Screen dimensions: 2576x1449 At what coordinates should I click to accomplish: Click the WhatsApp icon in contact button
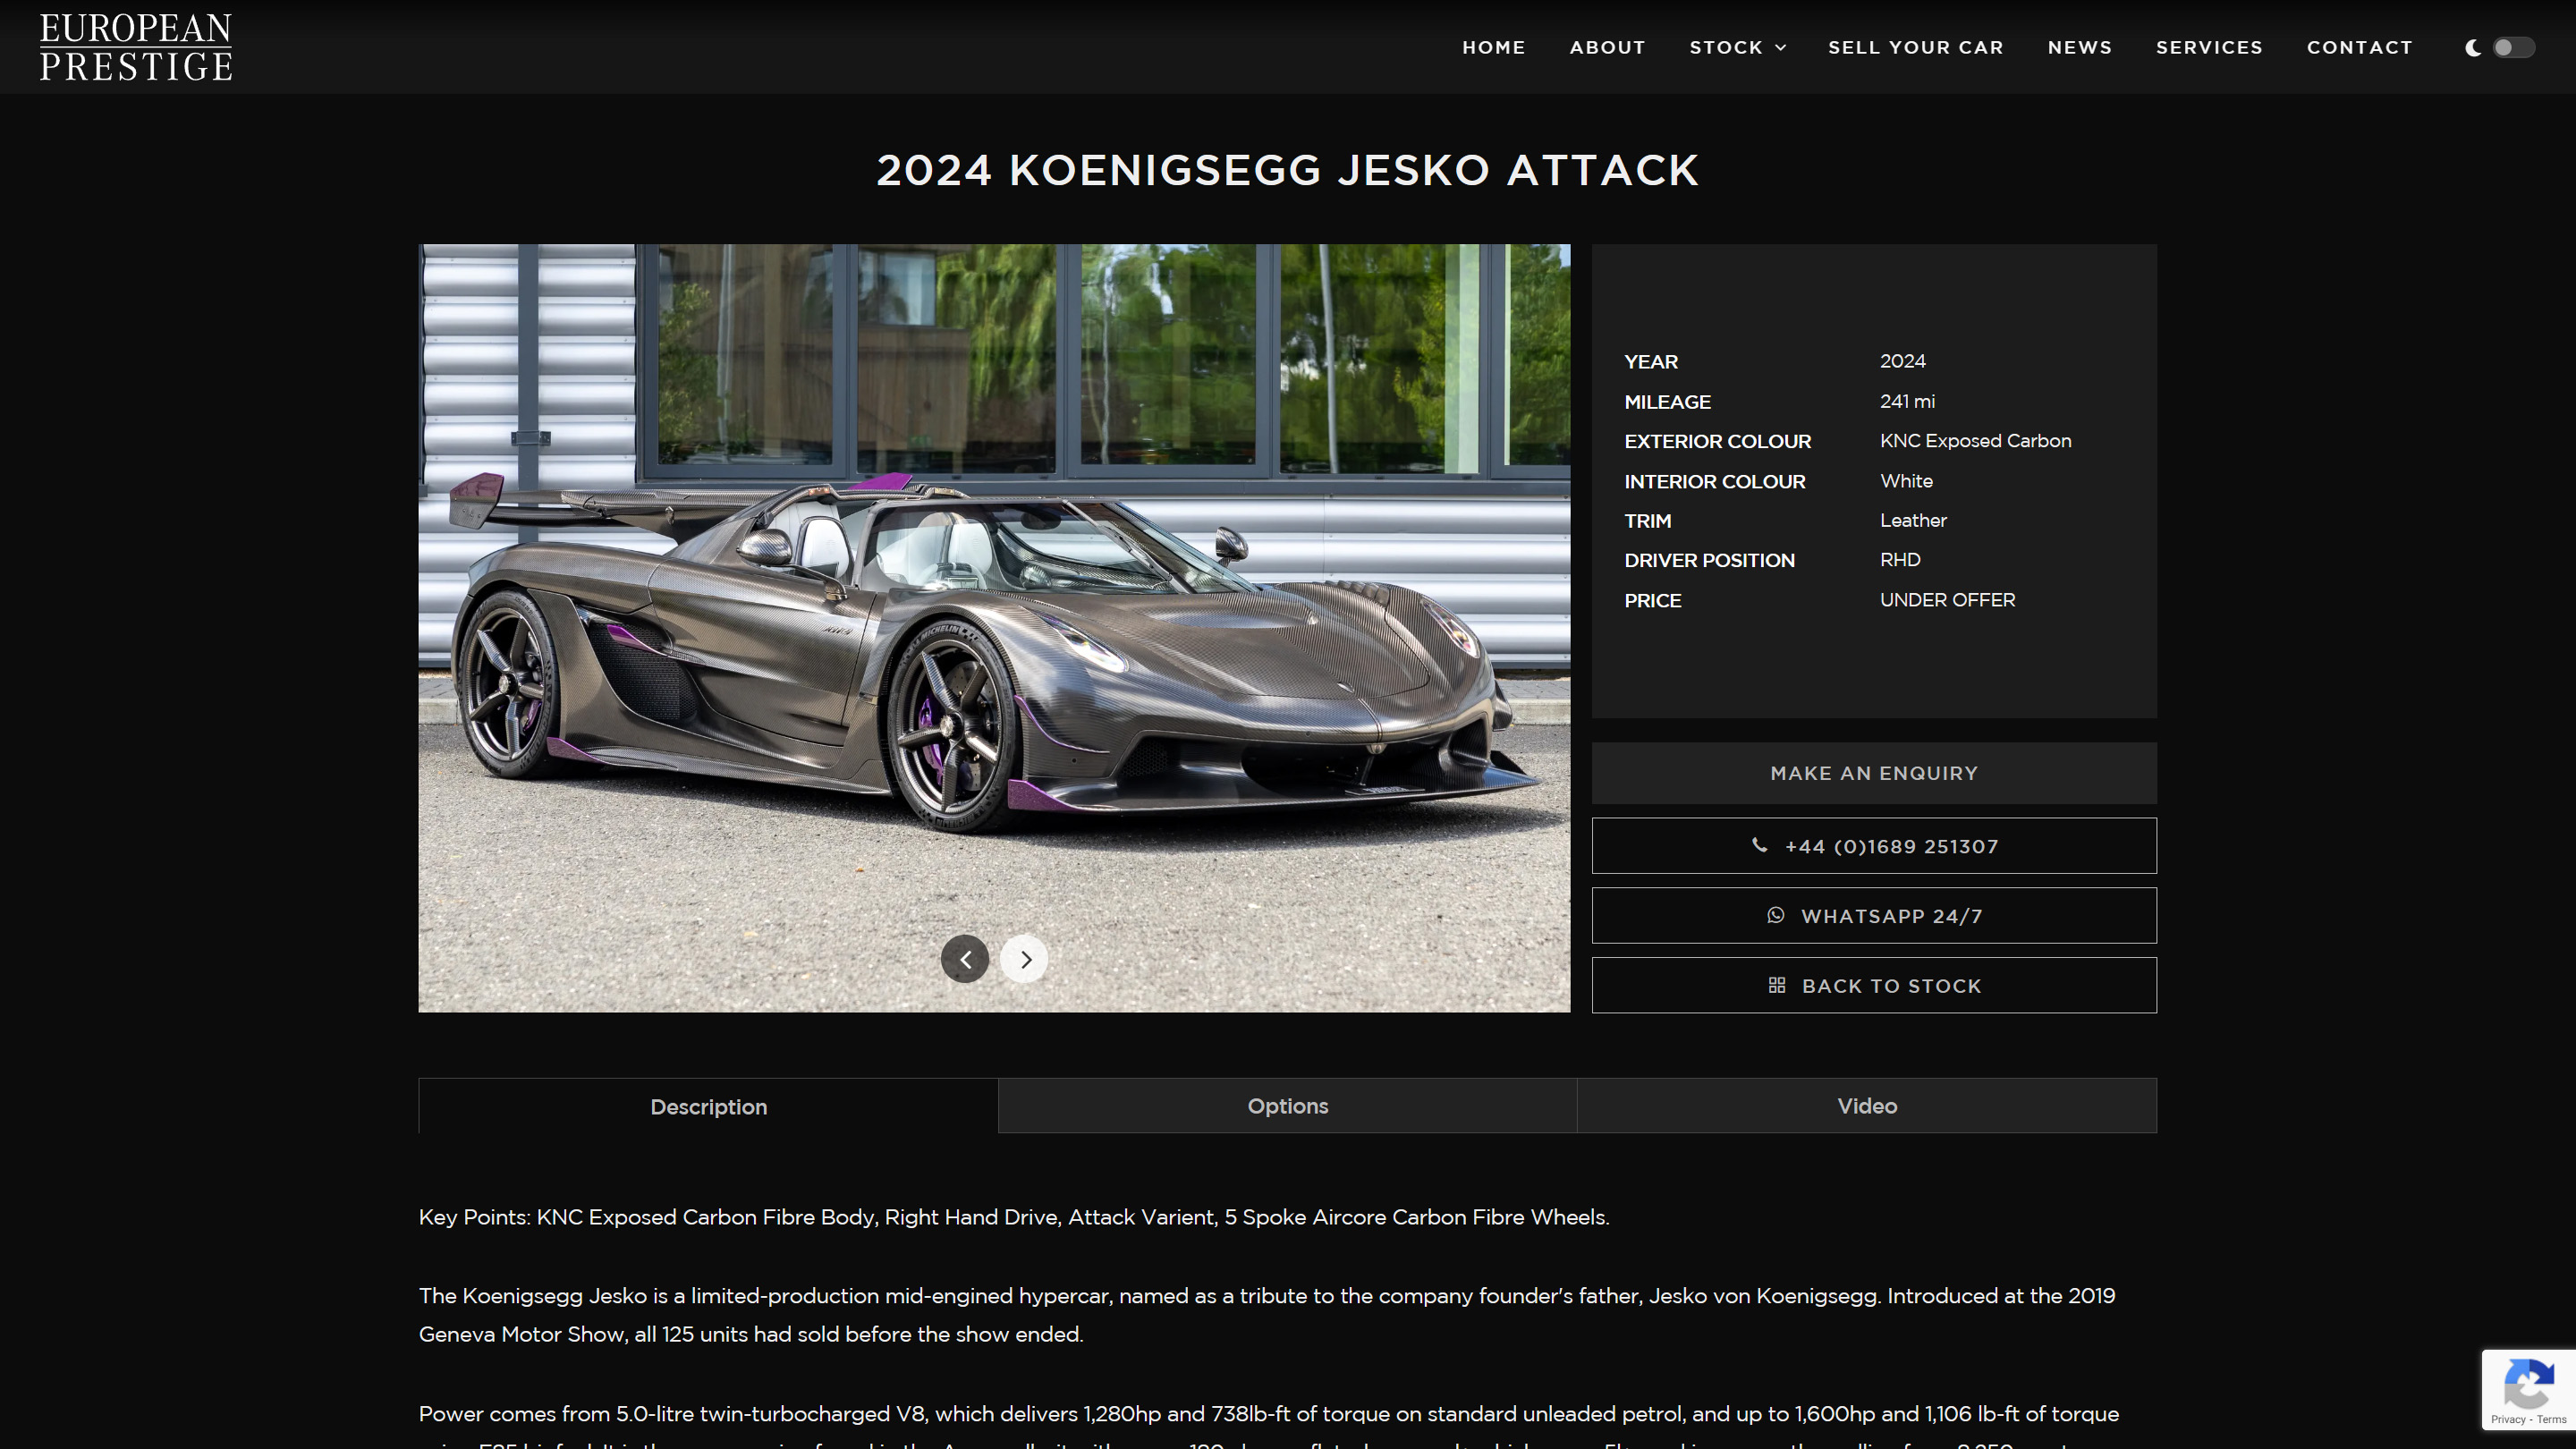tap(1775, 915)
